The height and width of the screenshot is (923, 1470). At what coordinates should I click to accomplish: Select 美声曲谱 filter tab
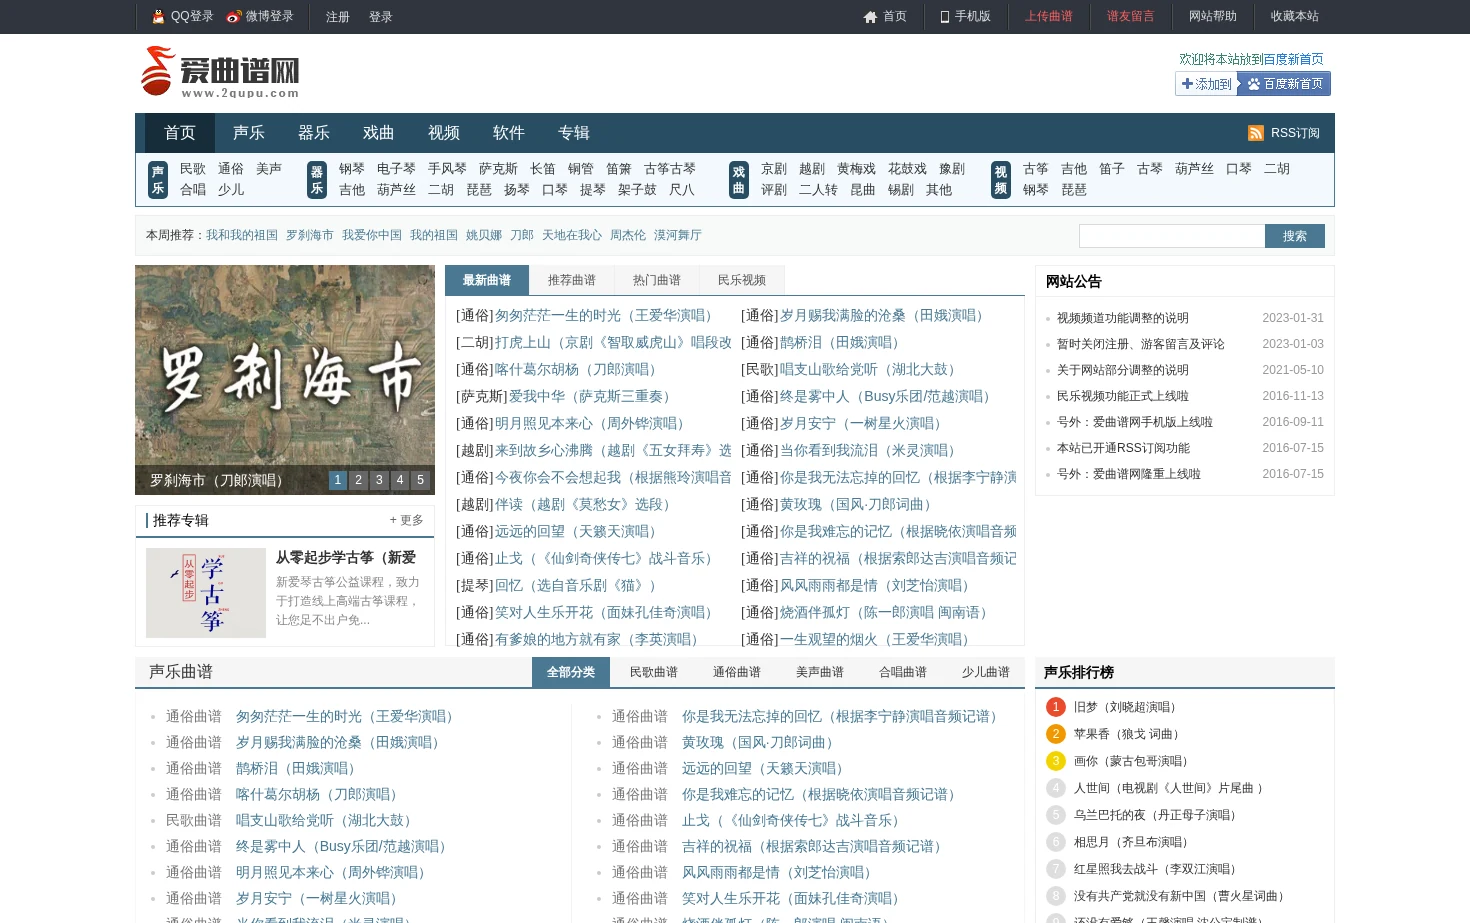[x=820, y=672]
